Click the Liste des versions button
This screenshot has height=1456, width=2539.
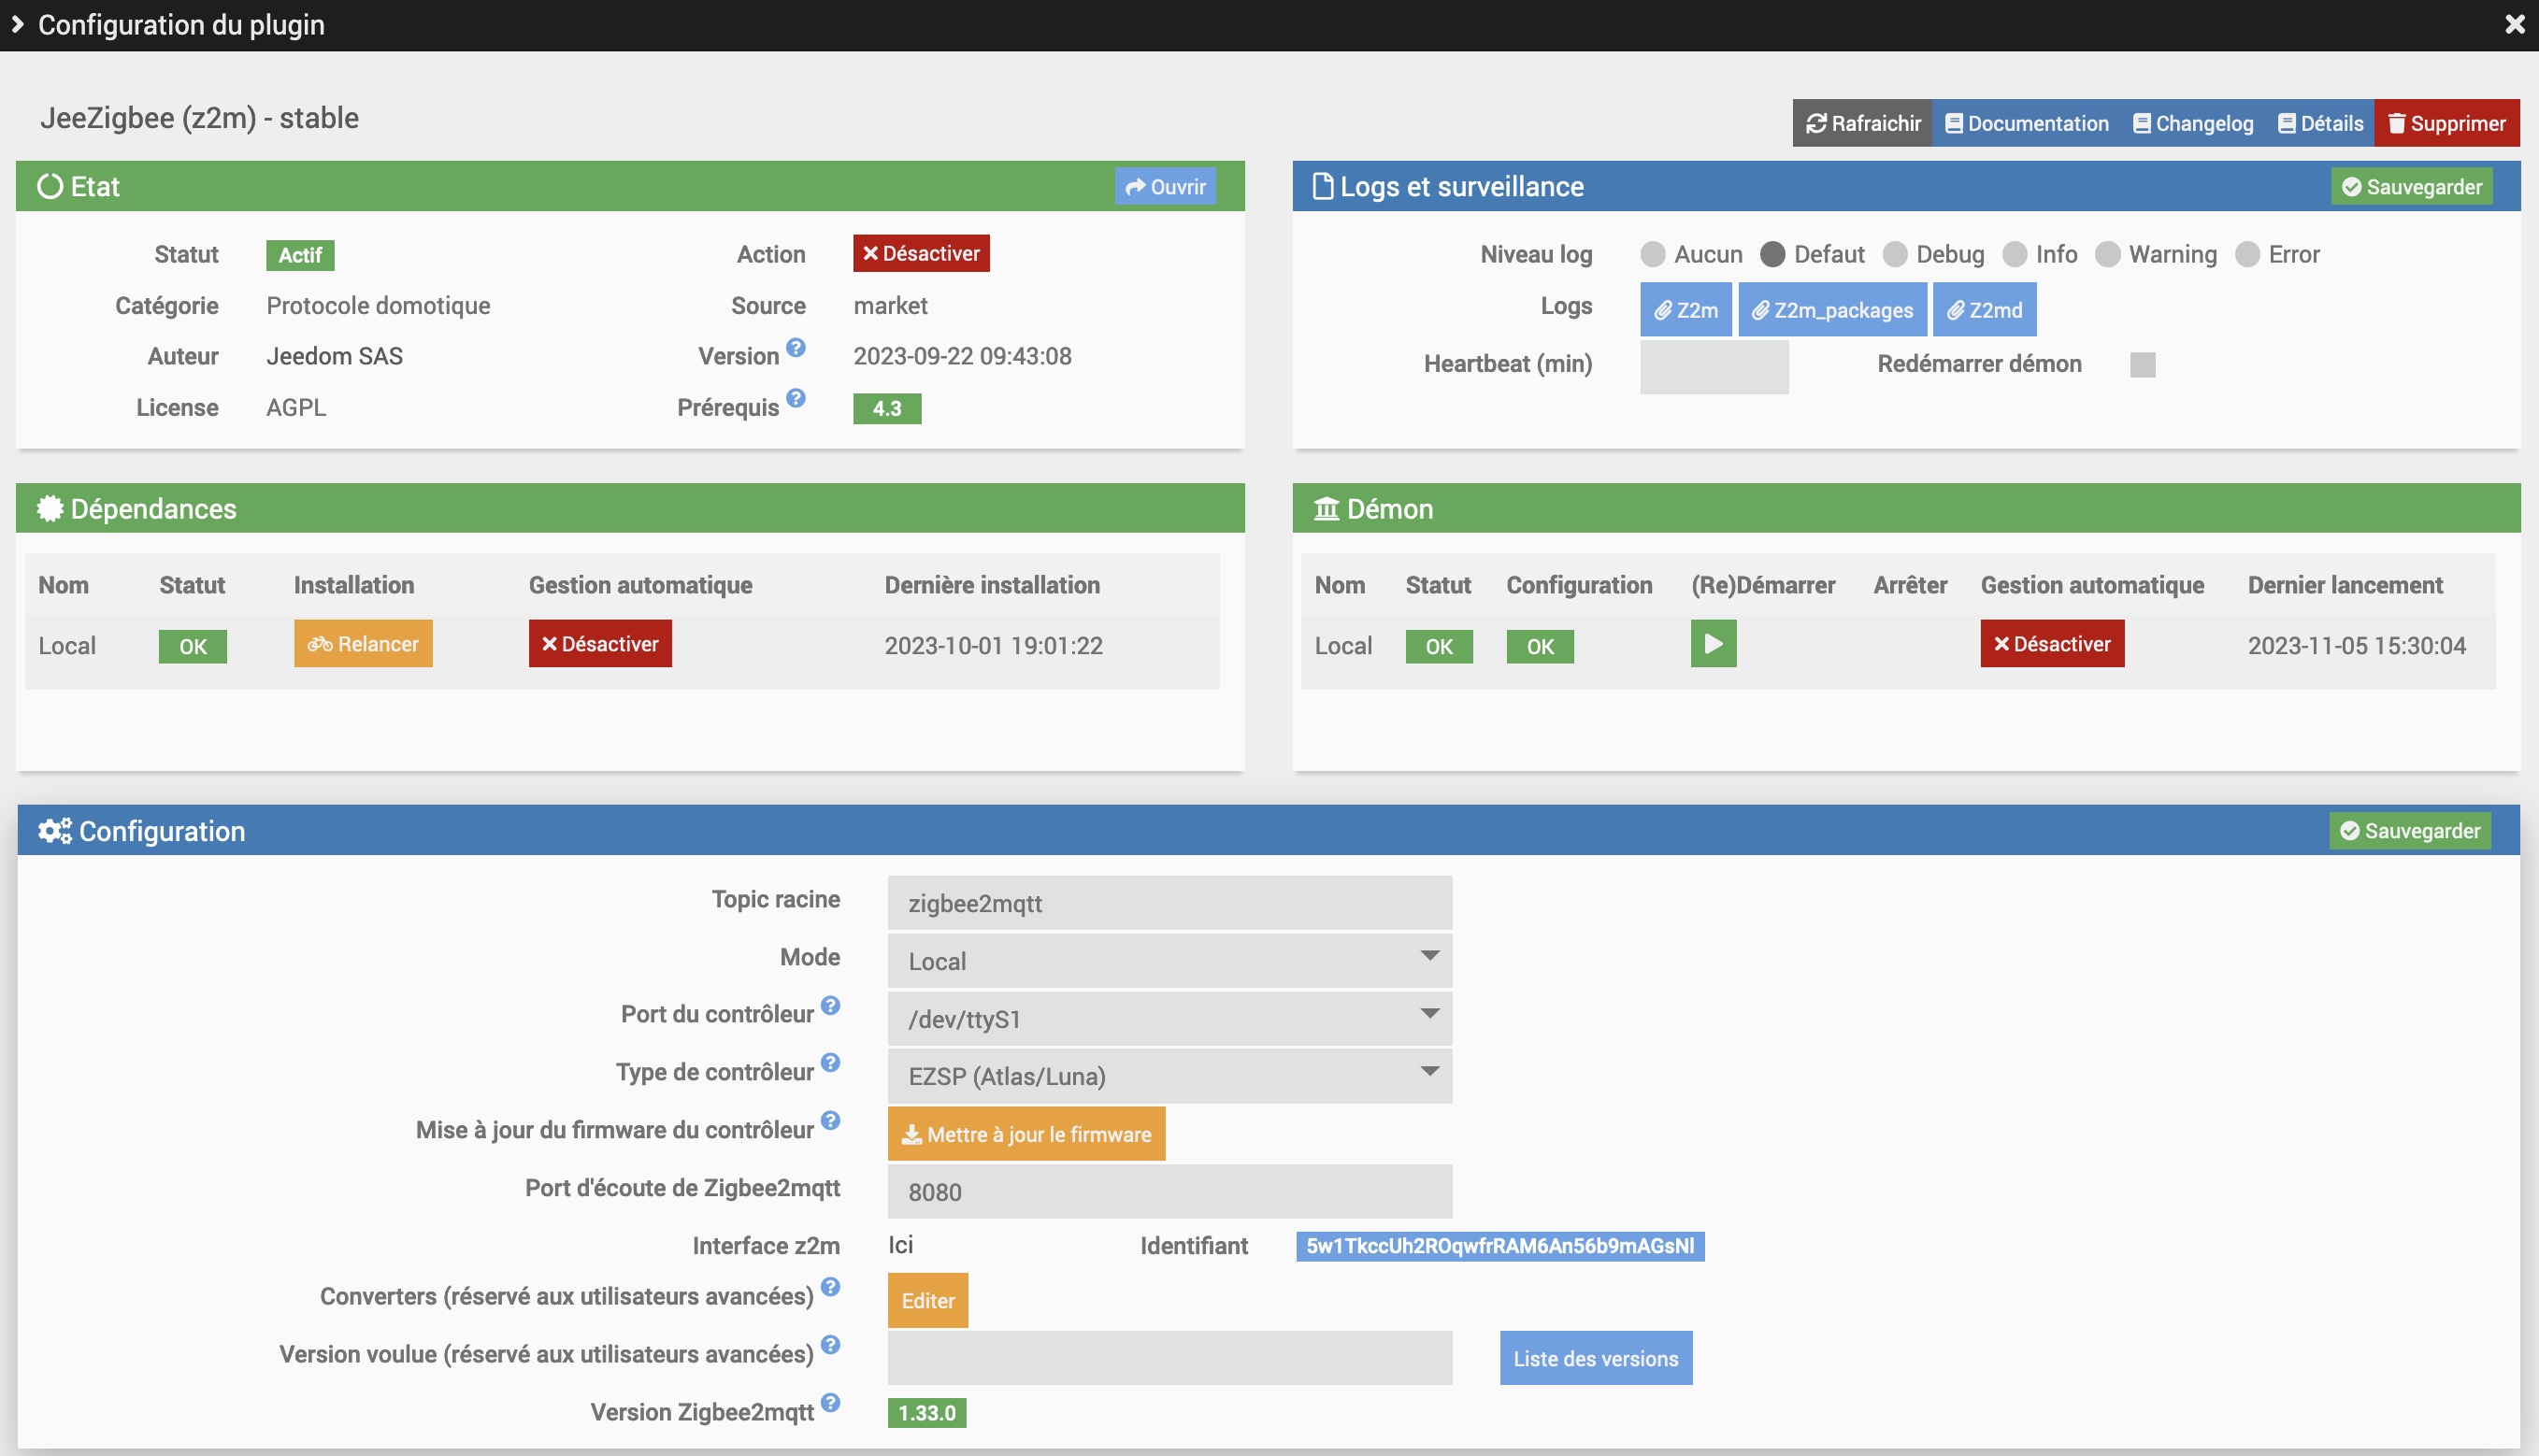pyautogui.click(x=1595, y=1358)
